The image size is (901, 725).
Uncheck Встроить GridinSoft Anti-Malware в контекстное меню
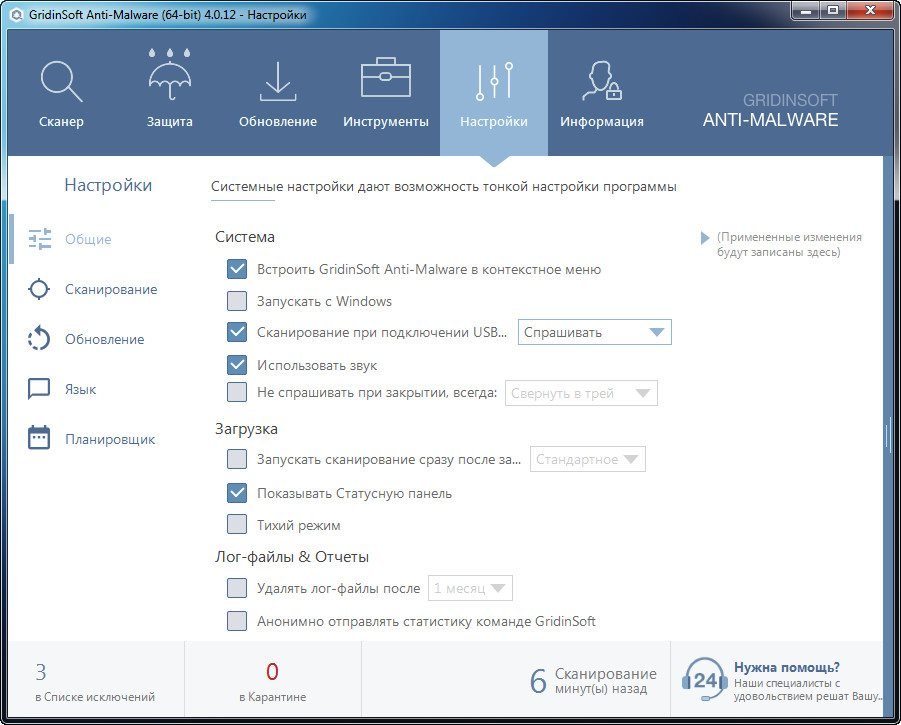pos(237,269)
